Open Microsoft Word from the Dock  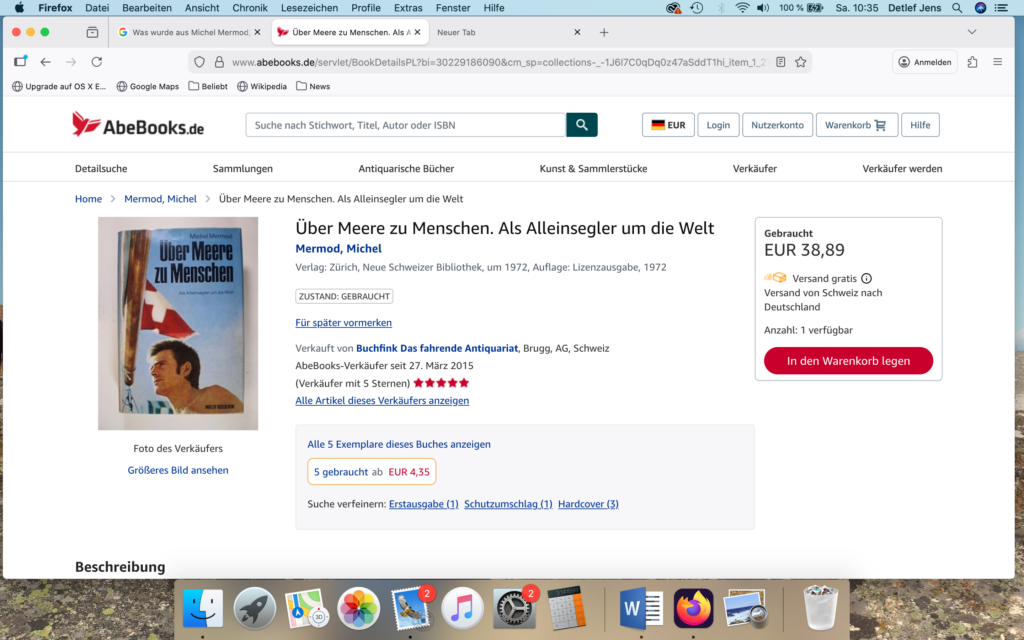pos(641,608)
